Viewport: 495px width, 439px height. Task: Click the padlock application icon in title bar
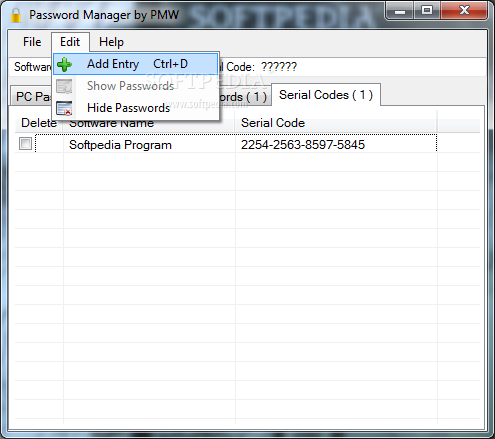pos(16,15)
